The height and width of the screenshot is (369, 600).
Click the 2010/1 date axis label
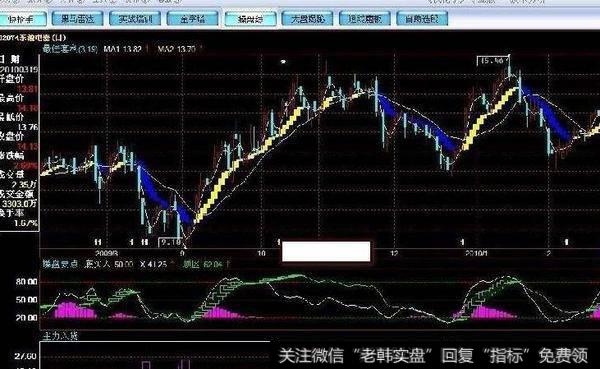click(476, 253)
